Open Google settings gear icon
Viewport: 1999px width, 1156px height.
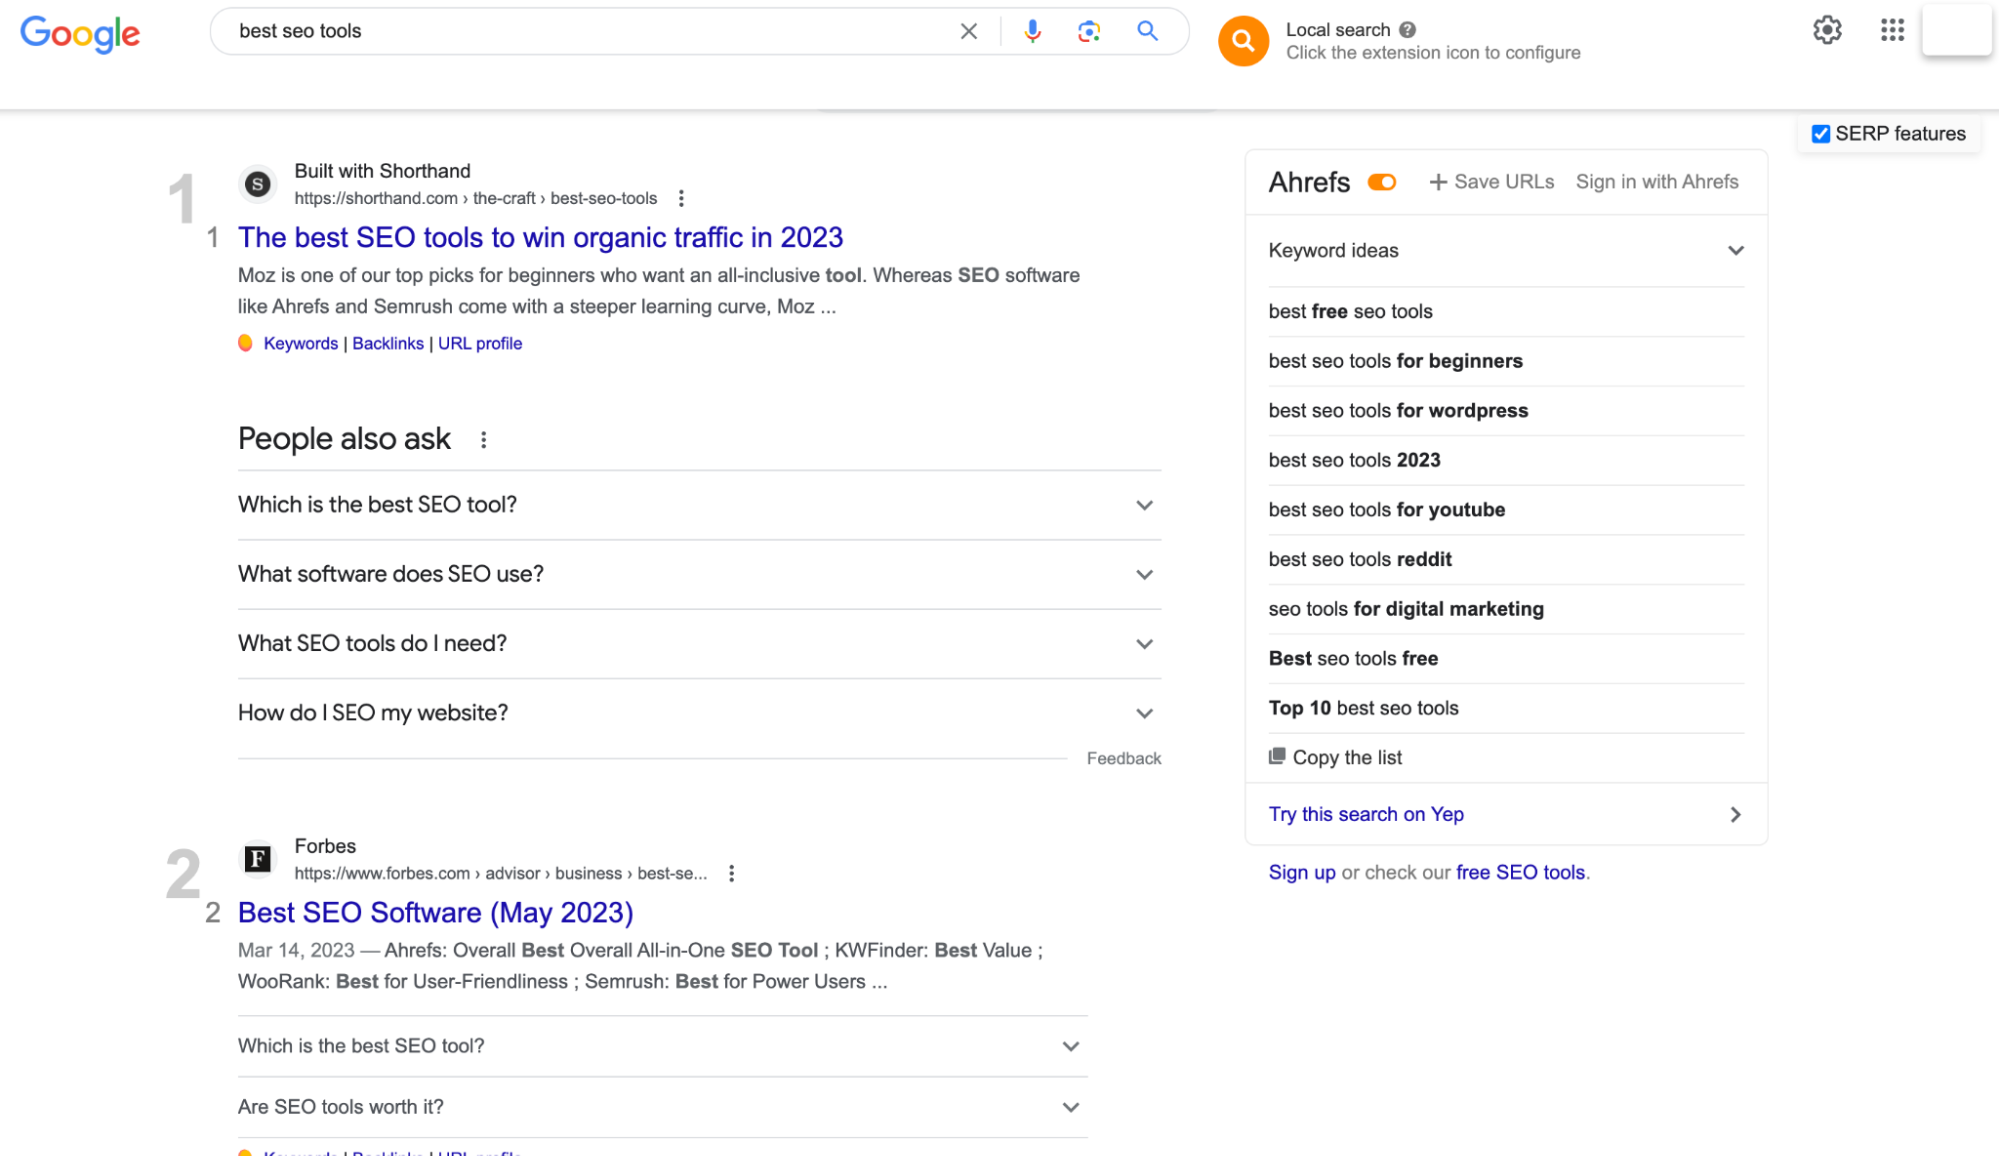click(x=1827, y=30)
